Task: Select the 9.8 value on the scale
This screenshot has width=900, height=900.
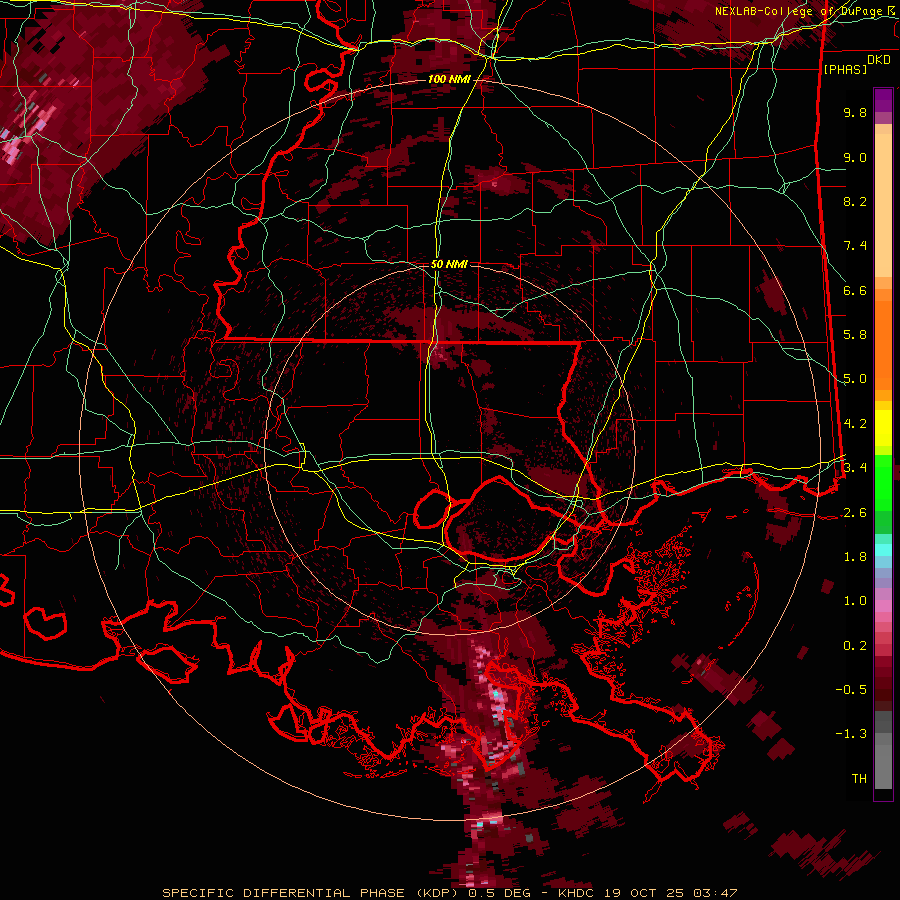Action: pos(855,112)
